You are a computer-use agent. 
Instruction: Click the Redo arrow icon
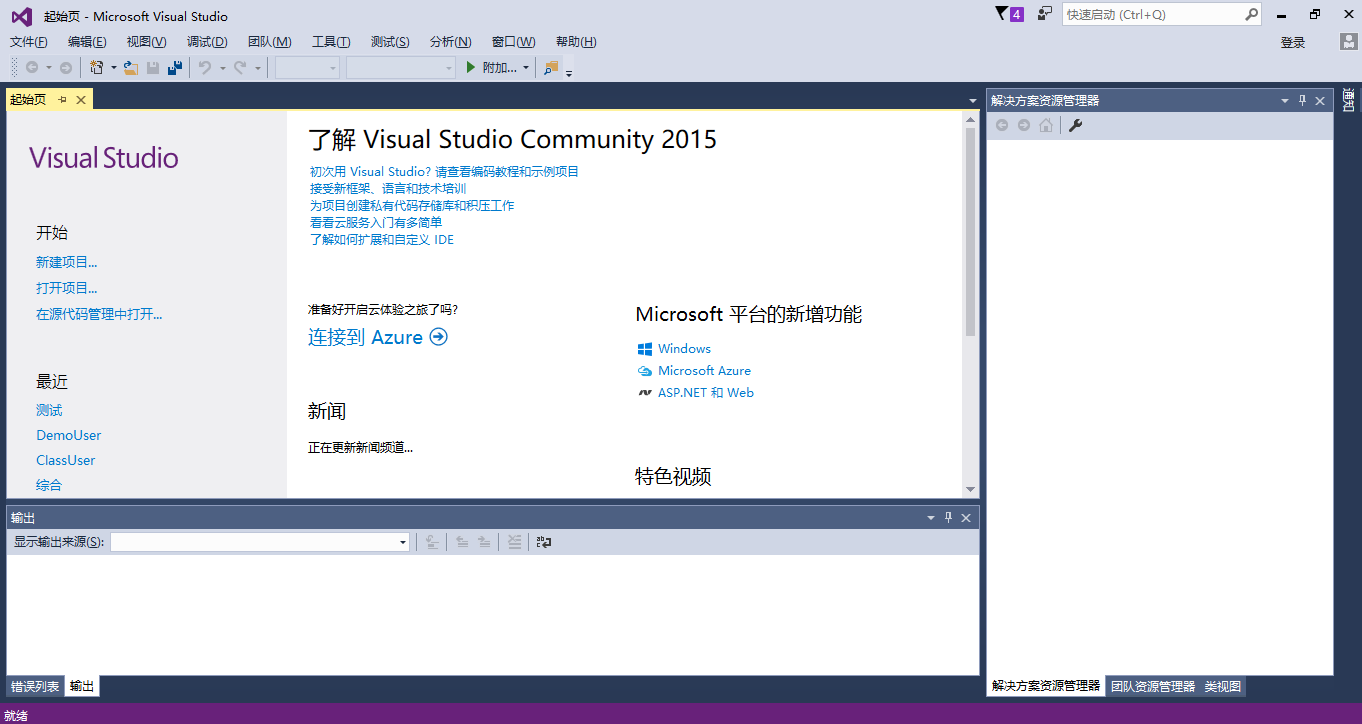[x=240, y=68]
